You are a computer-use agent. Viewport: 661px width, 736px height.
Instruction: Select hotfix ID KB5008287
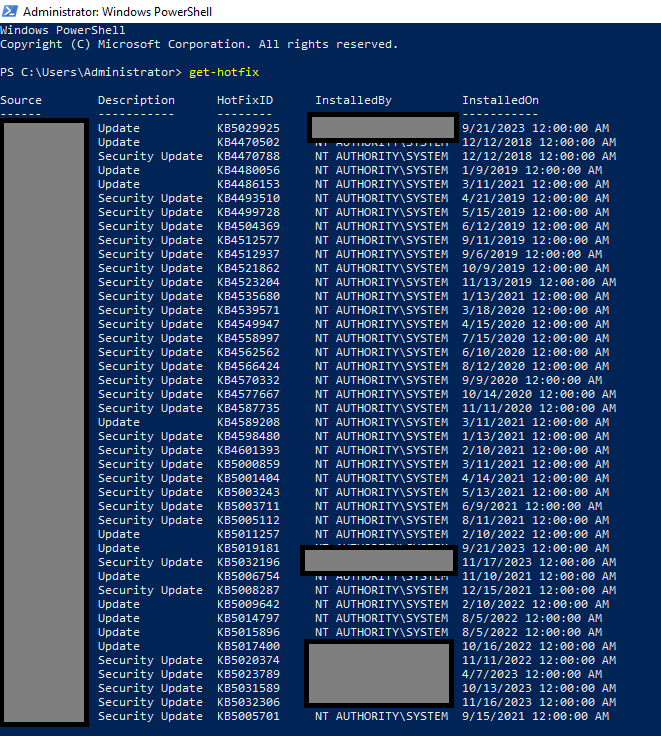(x=248, y=590)
